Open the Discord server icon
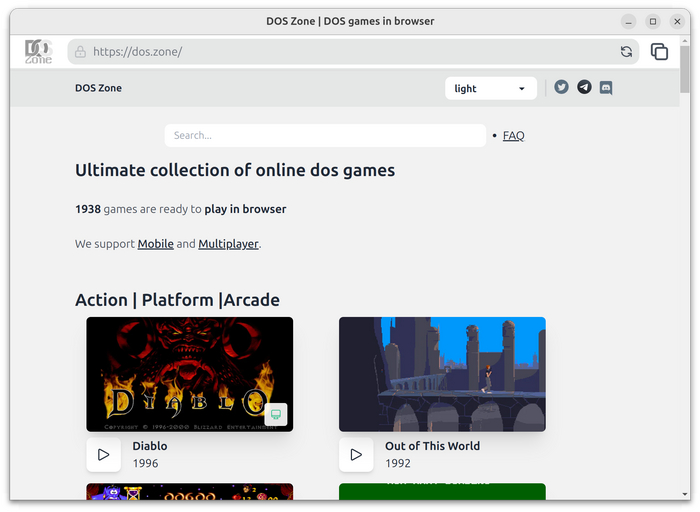This screenshot has height=512, width=700. coord(606,88)
